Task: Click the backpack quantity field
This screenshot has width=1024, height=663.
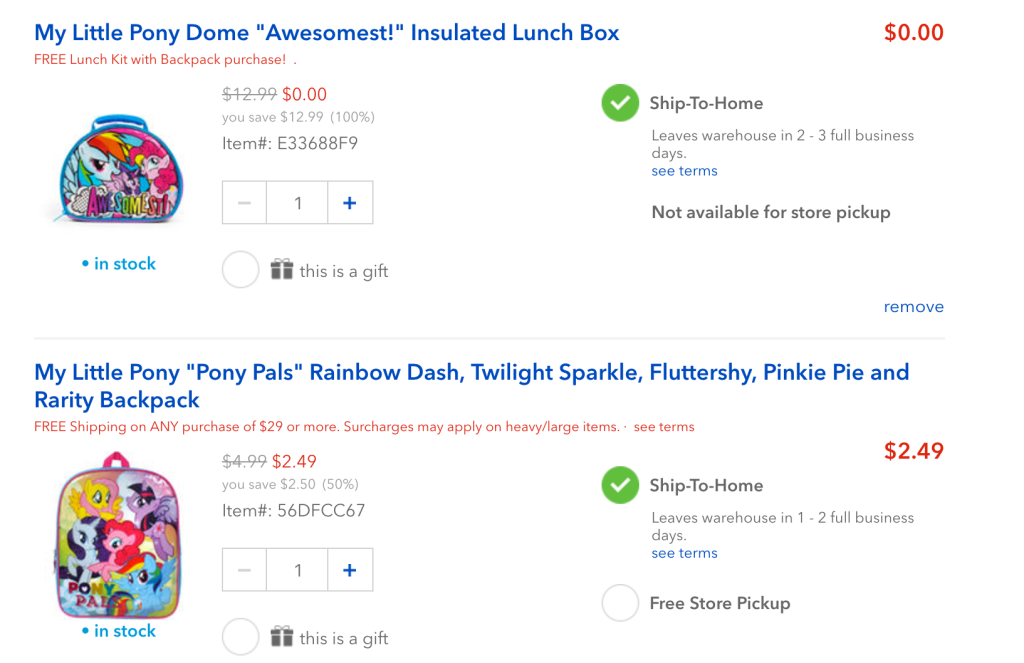Action: pyautogui.click(x=298, y=570)
